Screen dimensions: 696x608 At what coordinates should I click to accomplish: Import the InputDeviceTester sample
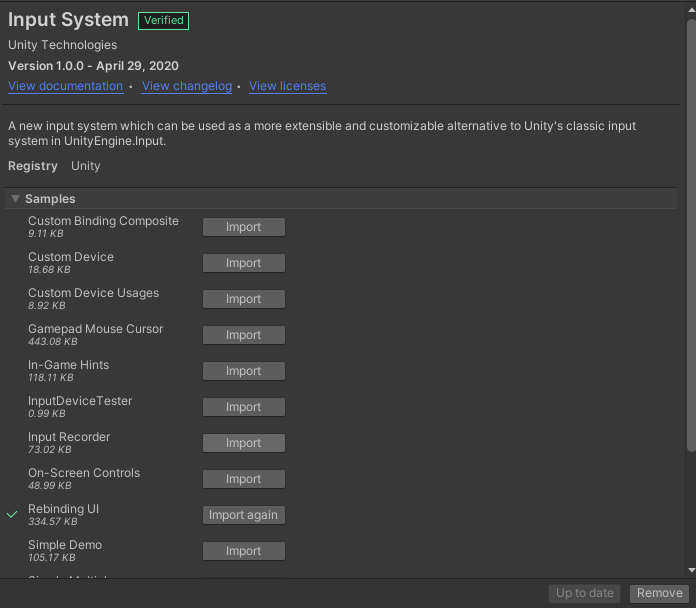(243, 407)
